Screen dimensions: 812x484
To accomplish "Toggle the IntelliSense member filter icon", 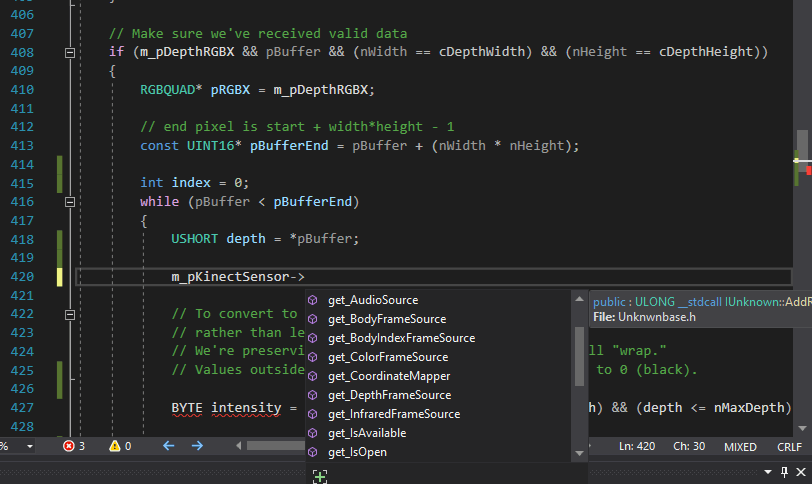I will (320, 477).
